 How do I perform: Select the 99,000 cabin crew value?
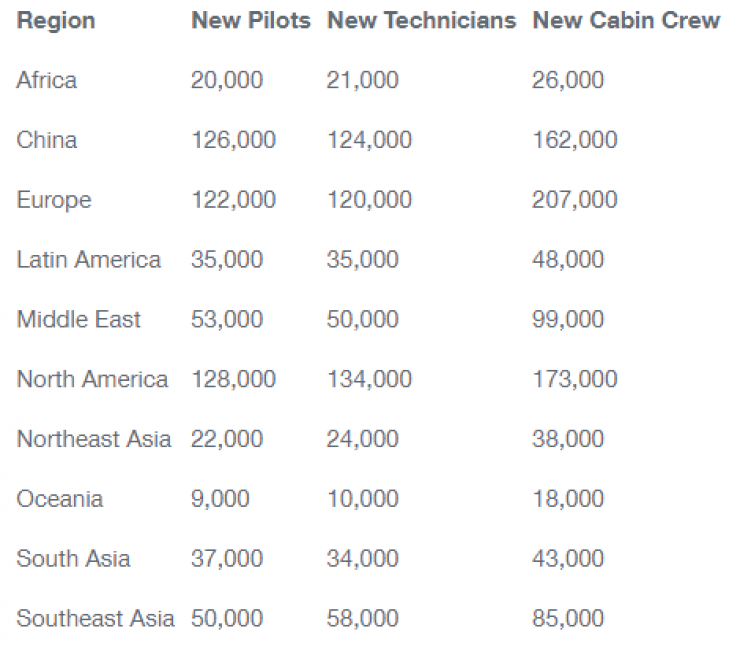point(568,320)
